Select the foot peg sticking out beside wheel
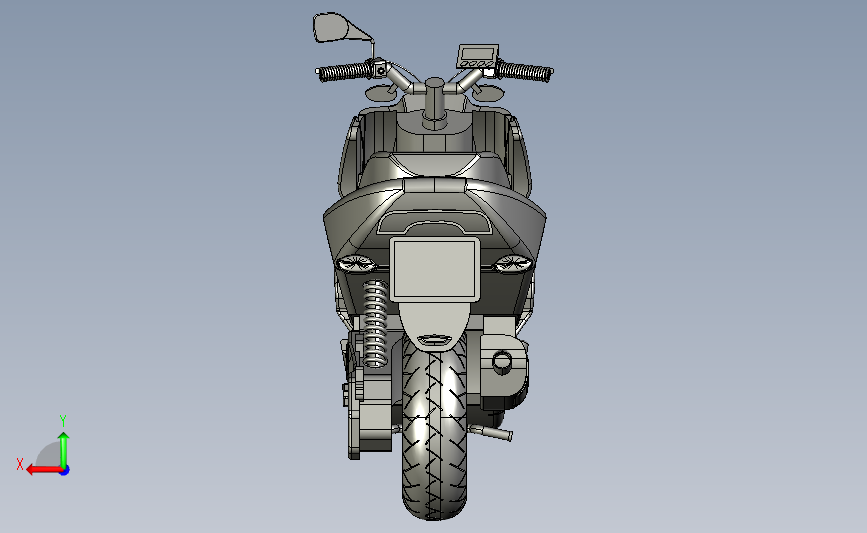 click(x=491, y=433)
